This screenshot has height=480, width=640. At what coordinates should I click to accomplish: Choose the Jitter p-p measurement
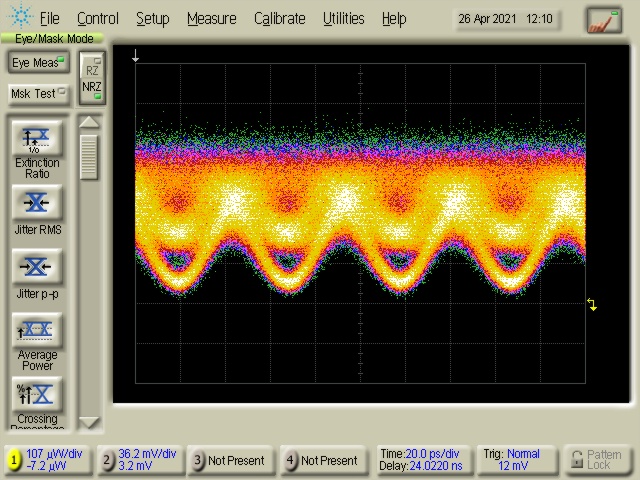(37, 267)
